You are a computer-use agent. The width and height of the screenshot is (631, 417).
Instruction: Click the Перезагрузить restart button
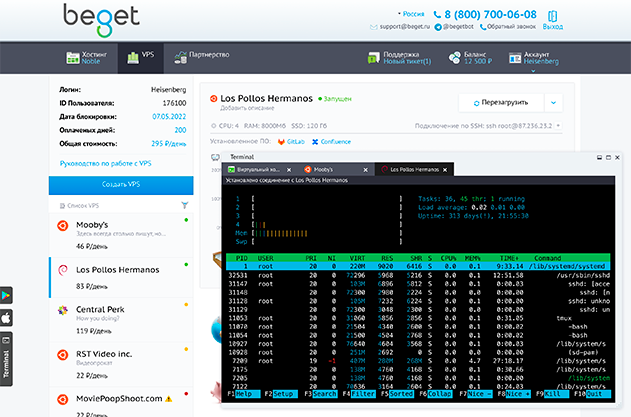501,103
